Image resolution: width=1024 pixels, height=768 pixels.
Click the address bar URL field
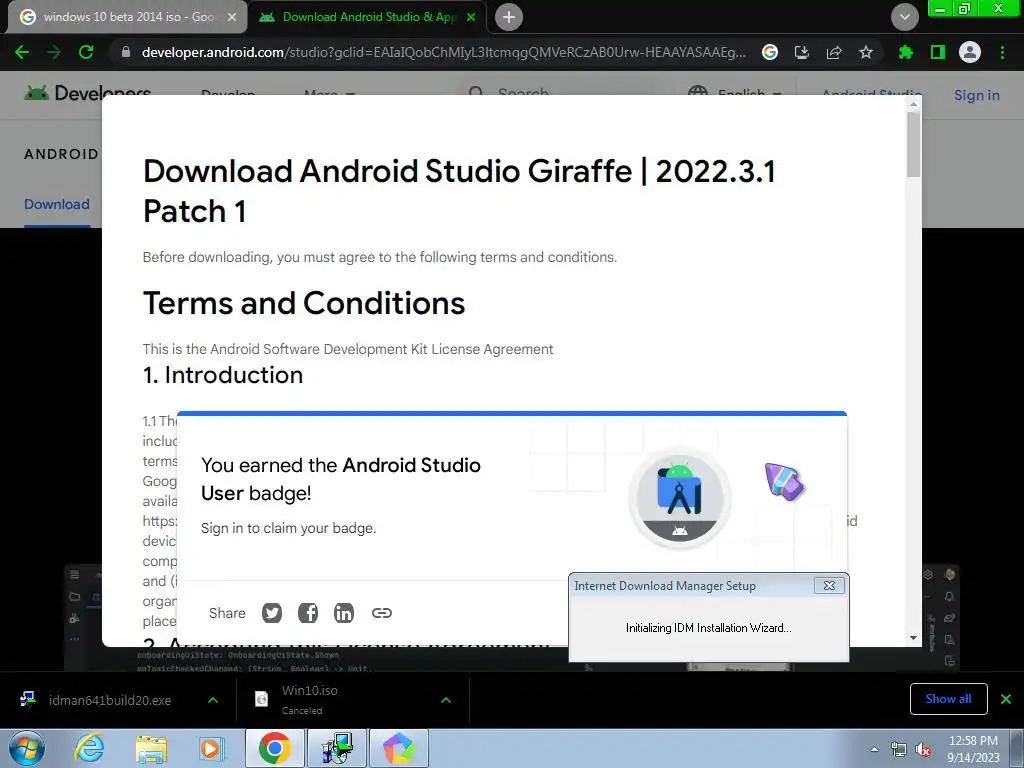click(443, 52)
